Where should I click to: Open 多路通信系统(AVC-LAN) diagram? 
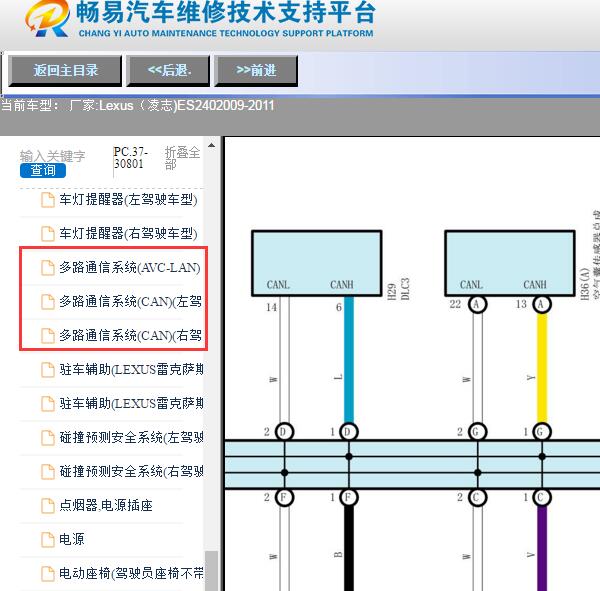point(130,268)
